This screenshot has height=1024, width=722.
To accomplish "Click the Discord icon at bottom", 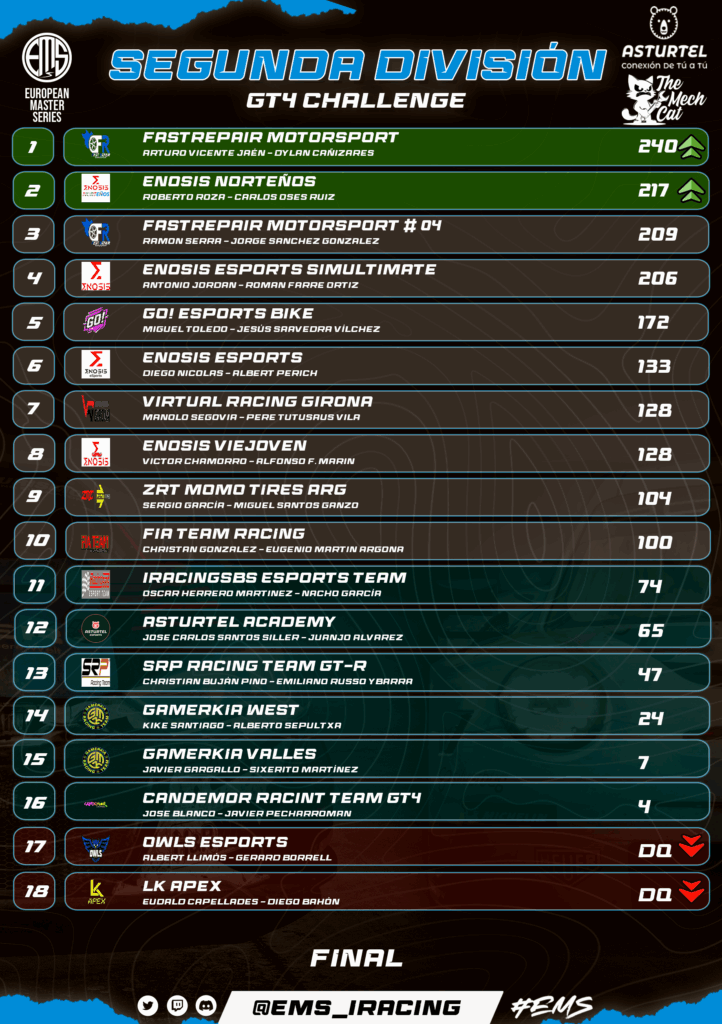I will tap(206, 1005).
